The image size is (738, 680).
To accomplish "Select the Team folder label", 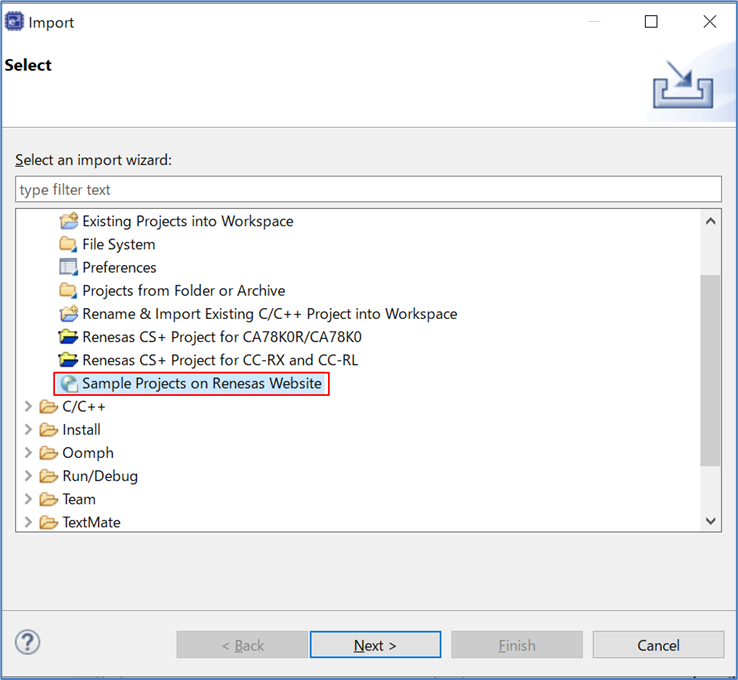I will 79,499.
